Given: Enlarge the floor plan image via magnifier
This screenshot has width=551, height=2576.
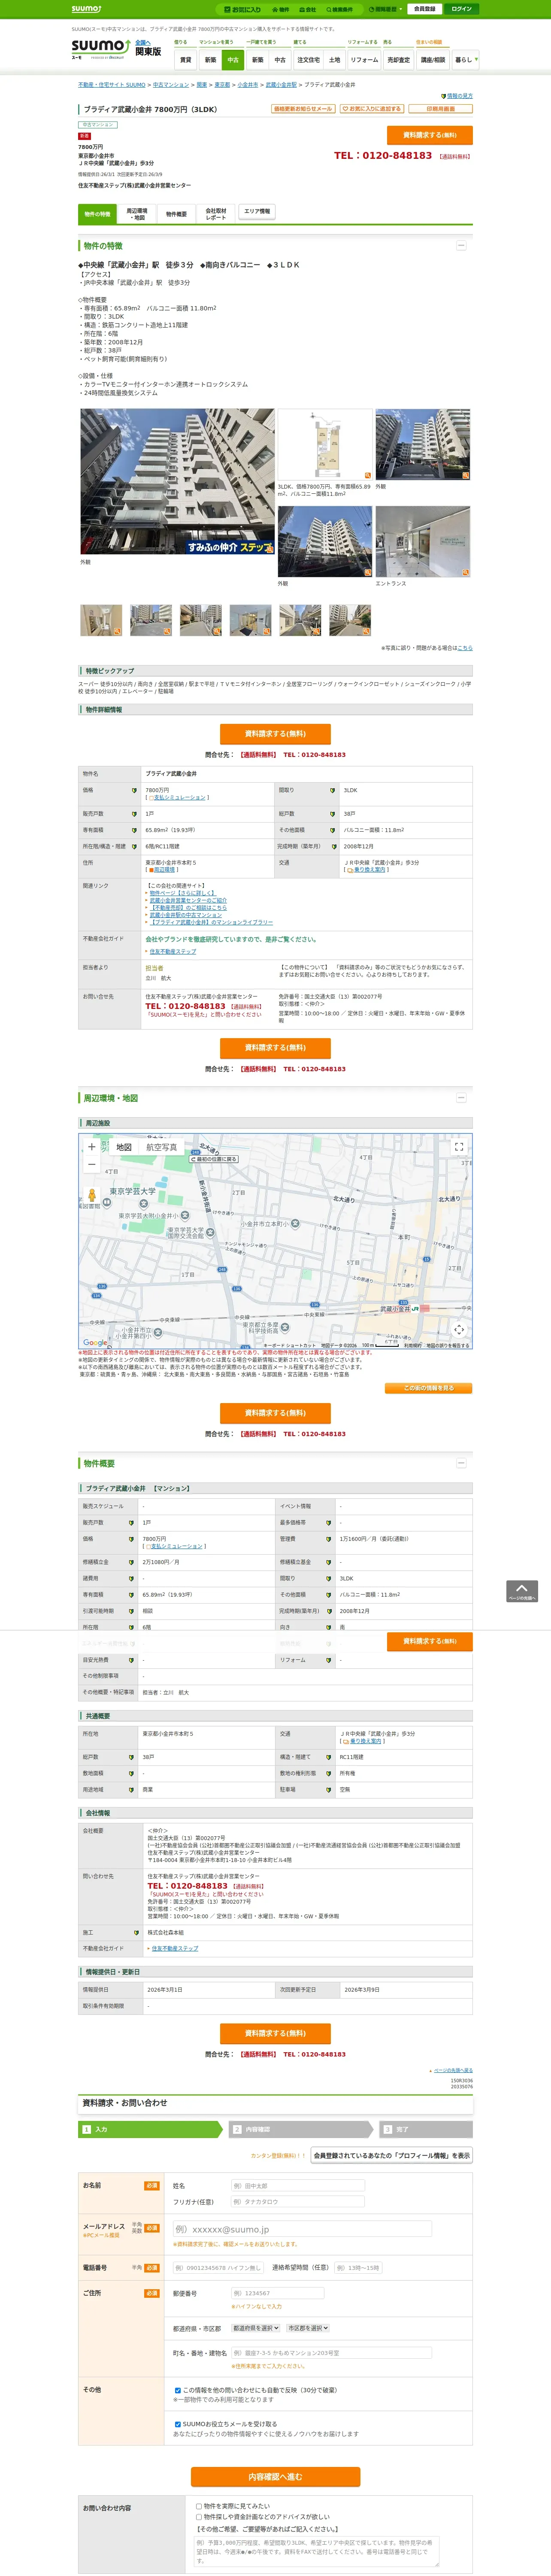Looking at the screenshot, I should pos(368,475).
